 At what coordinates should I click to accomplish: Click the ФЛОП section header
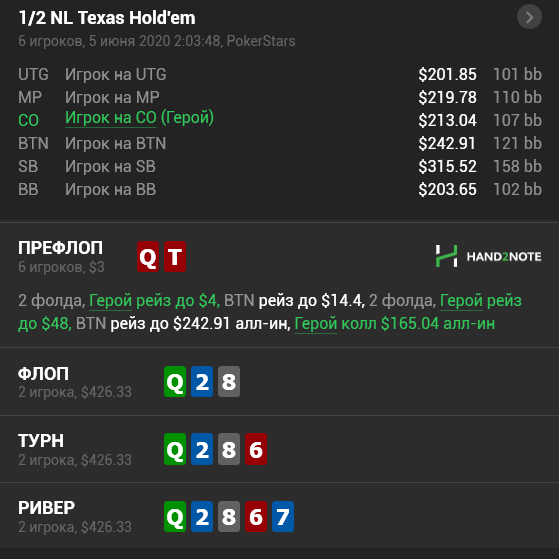43,374
